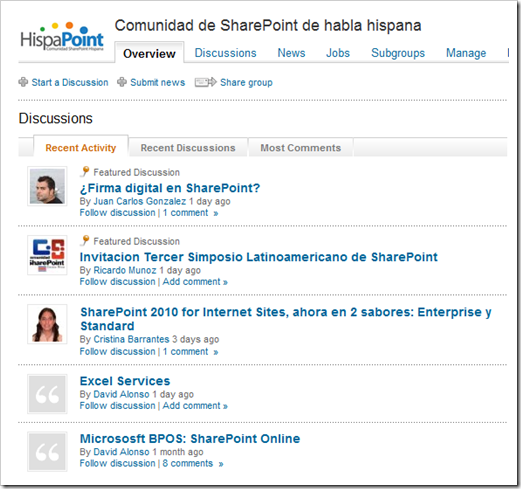Click the plus icon beside Submit news
521x489 pixels.
[122, 82]
